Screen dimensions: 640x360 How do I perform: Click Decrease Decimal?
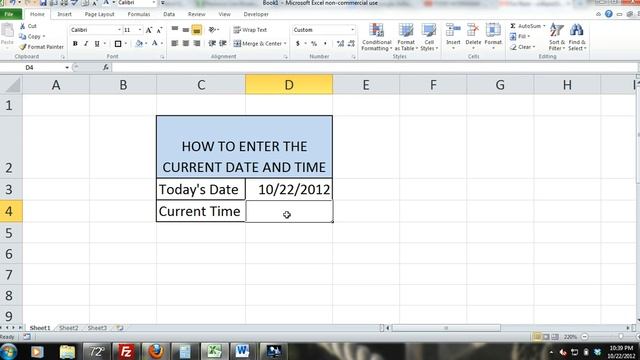click(x=351, y=43)
